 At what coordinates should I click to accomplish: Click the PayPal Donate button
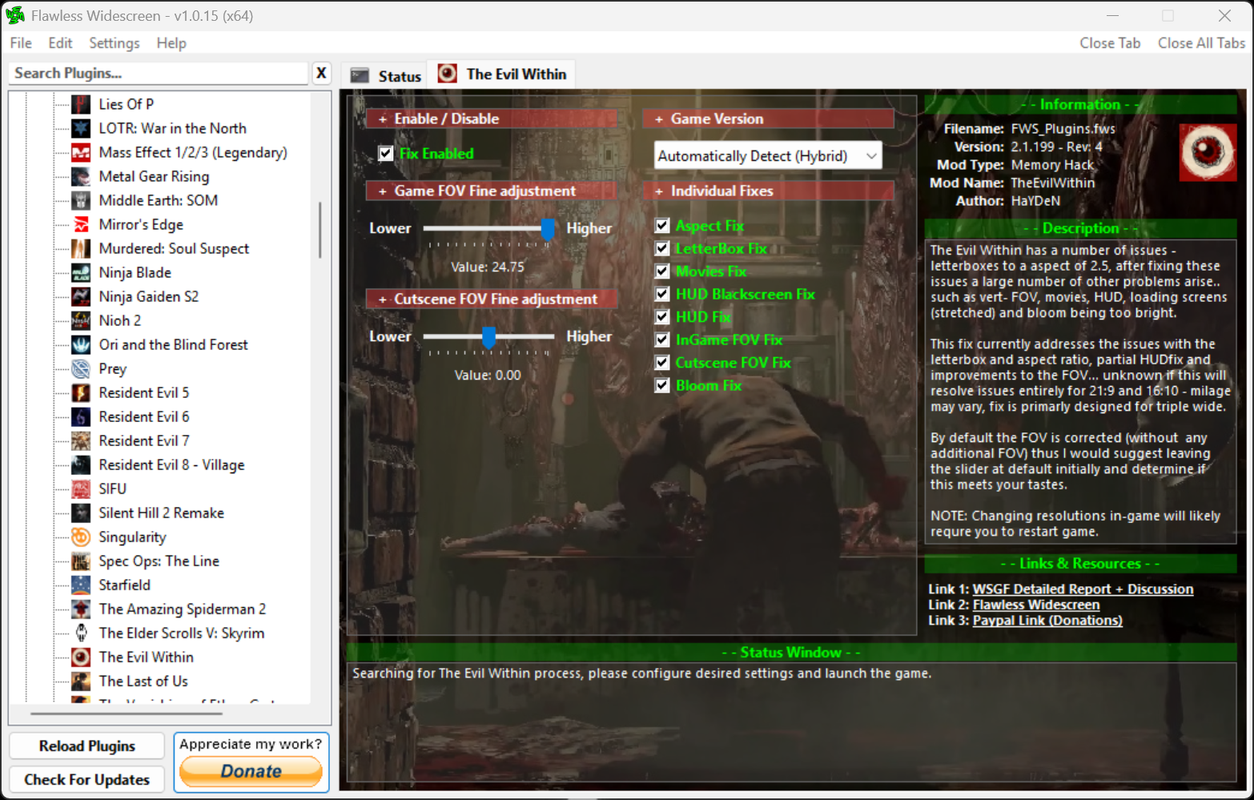click(x=251, y=771)
